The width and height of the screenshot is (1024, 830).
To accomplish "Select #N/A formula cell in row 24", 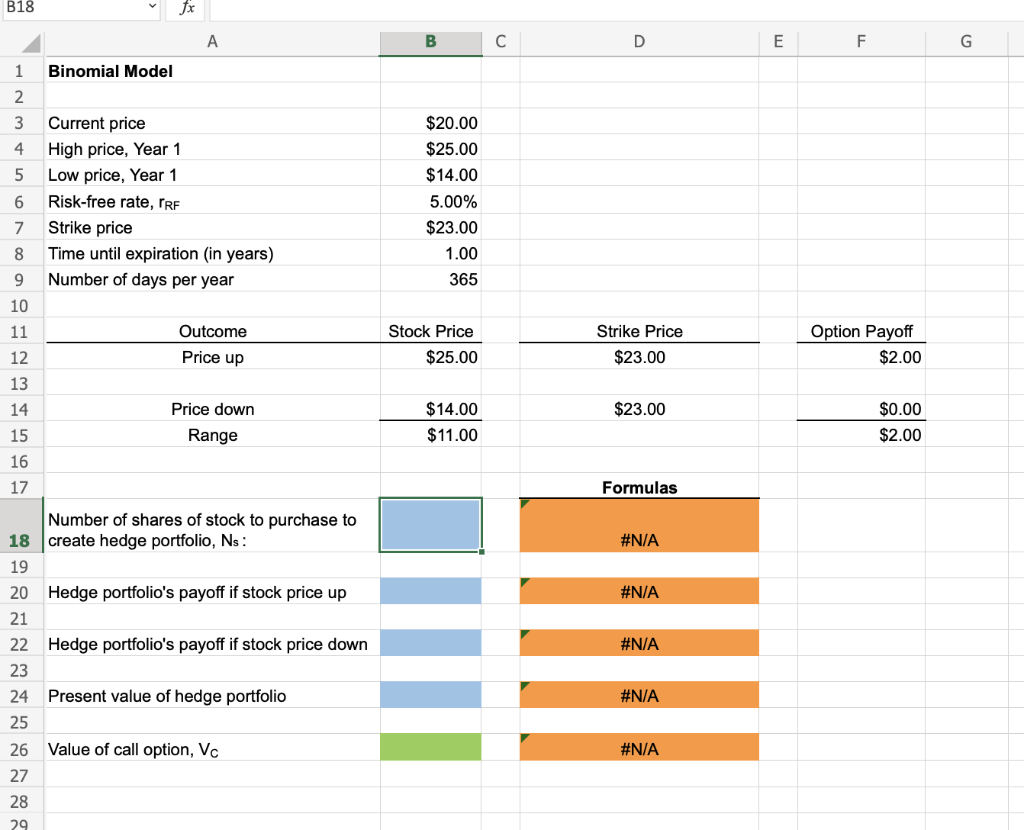I will [639, 695].
